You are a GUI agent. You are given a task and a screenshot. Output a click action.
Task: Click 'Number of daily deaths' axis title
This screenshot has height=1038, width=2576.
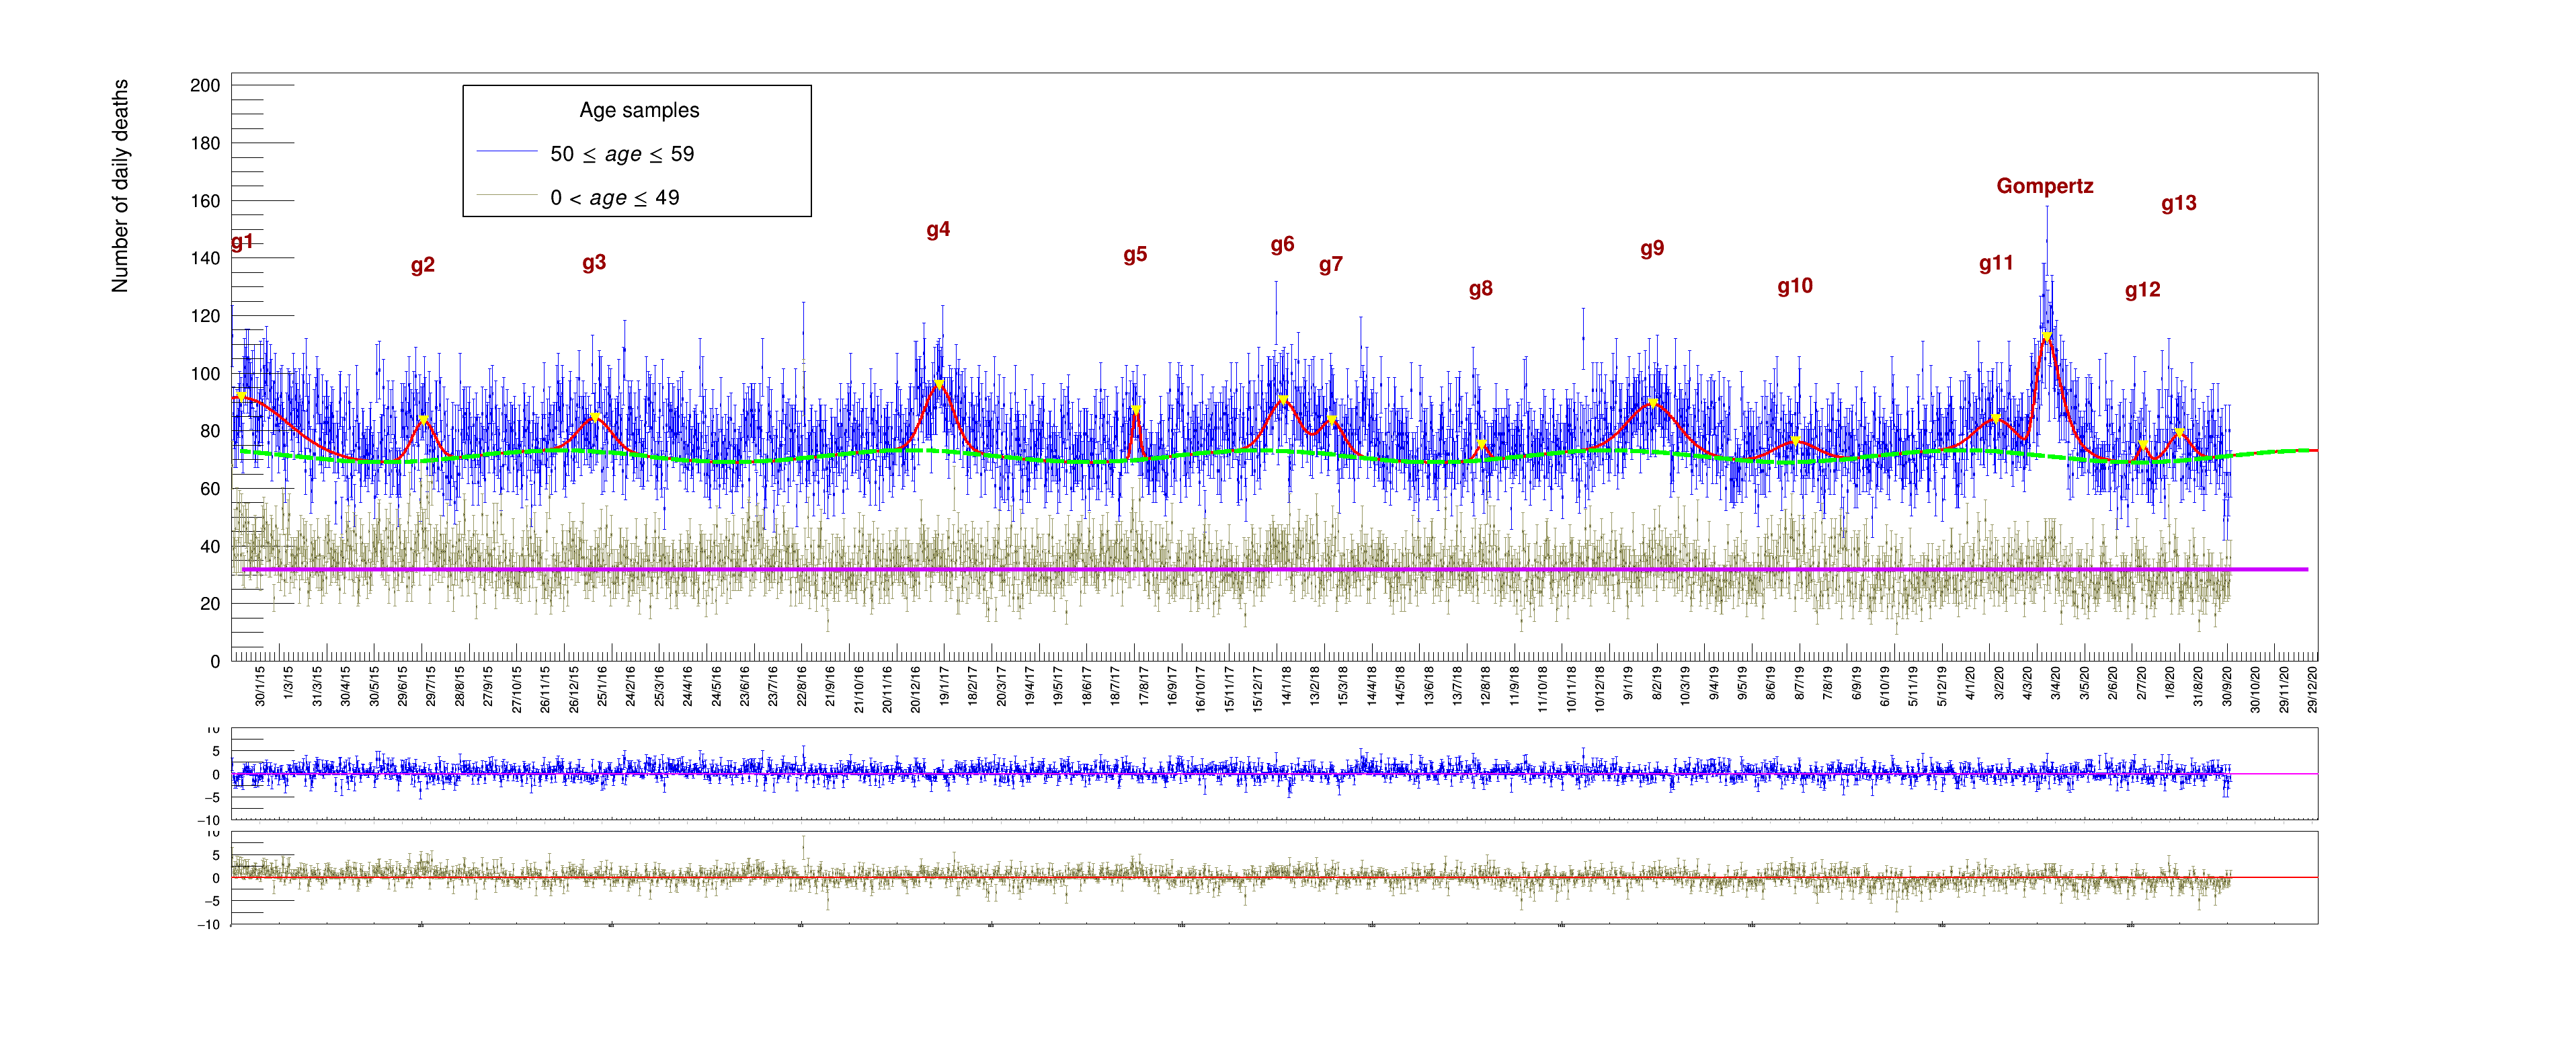[x=120, y=186]
